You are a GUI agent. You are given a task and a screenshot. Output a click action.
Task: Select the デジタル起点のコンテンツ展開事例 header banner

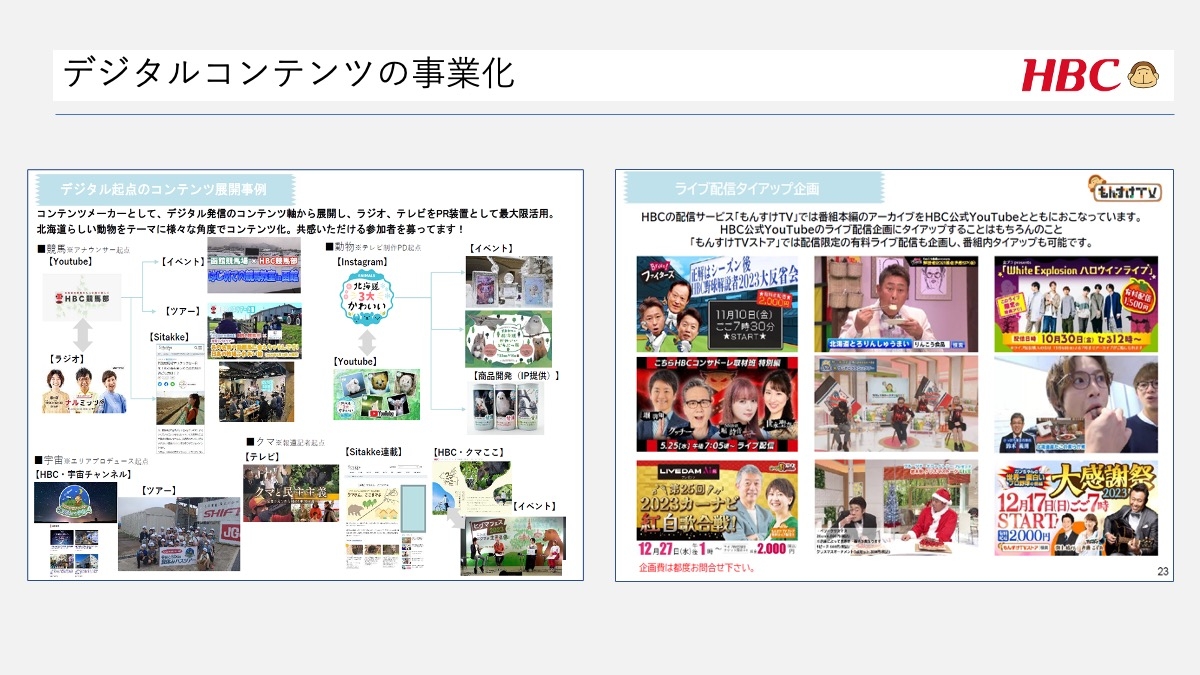pyautogui.click(x=164, y=188)
